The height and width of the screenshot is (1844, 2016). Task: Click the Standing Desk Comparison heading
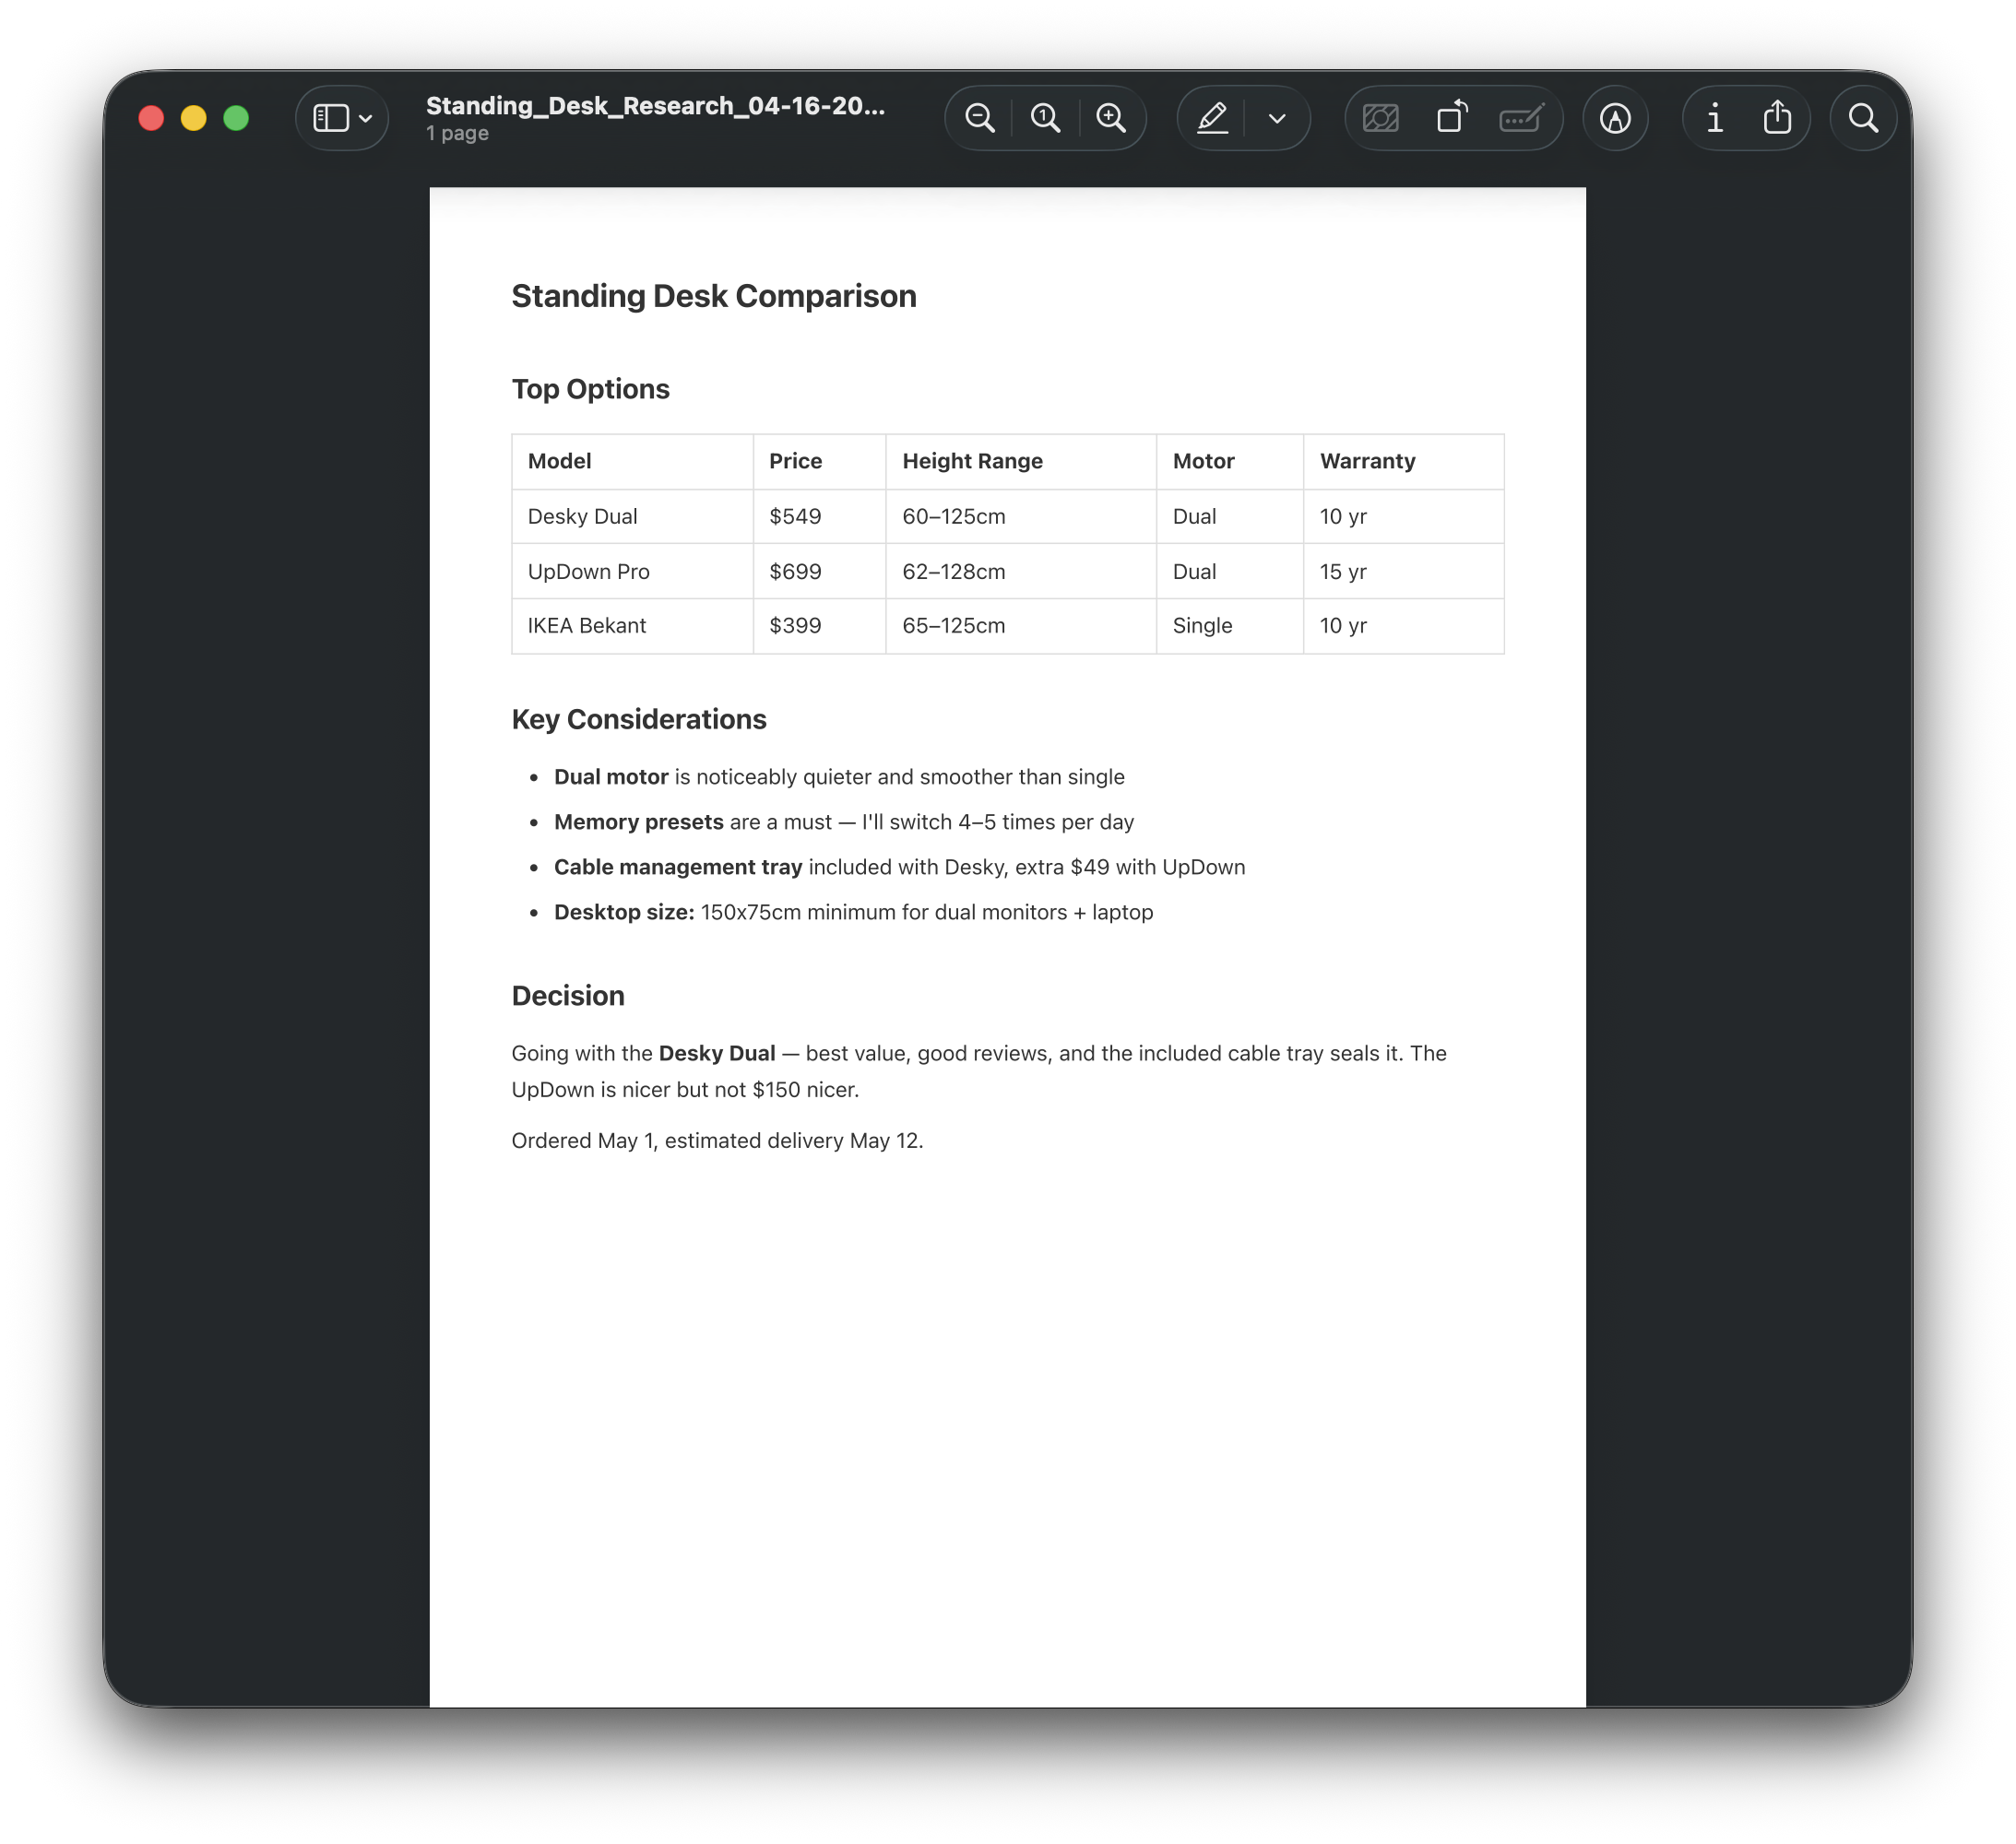coord(713,296)
